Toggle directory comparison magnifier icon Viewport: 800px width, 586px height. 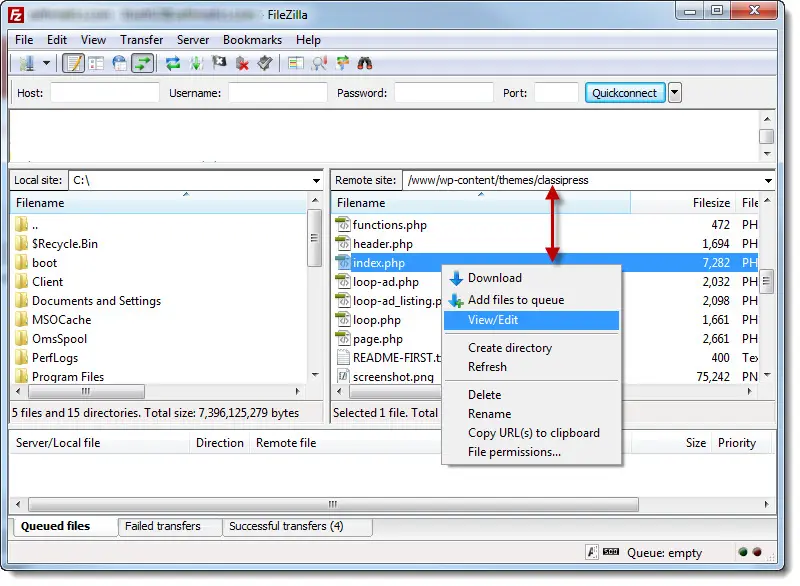pos(319,63)
